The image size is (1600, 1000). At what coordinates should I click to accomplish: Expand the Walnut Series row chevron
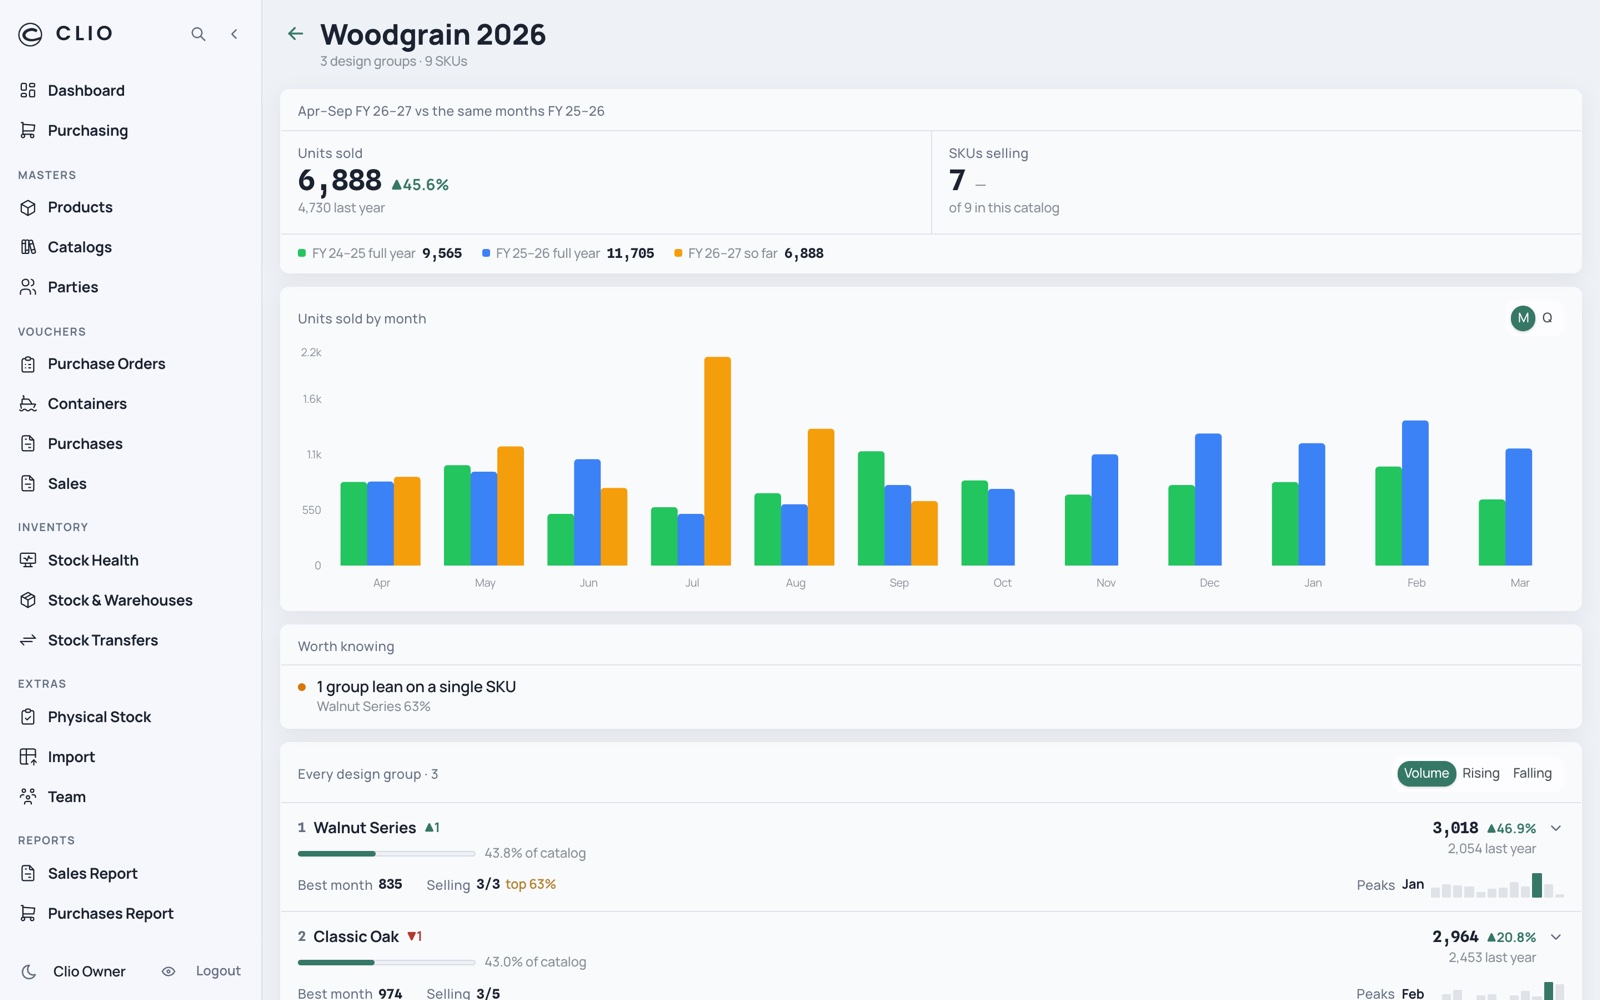[x=1556, y=828]
